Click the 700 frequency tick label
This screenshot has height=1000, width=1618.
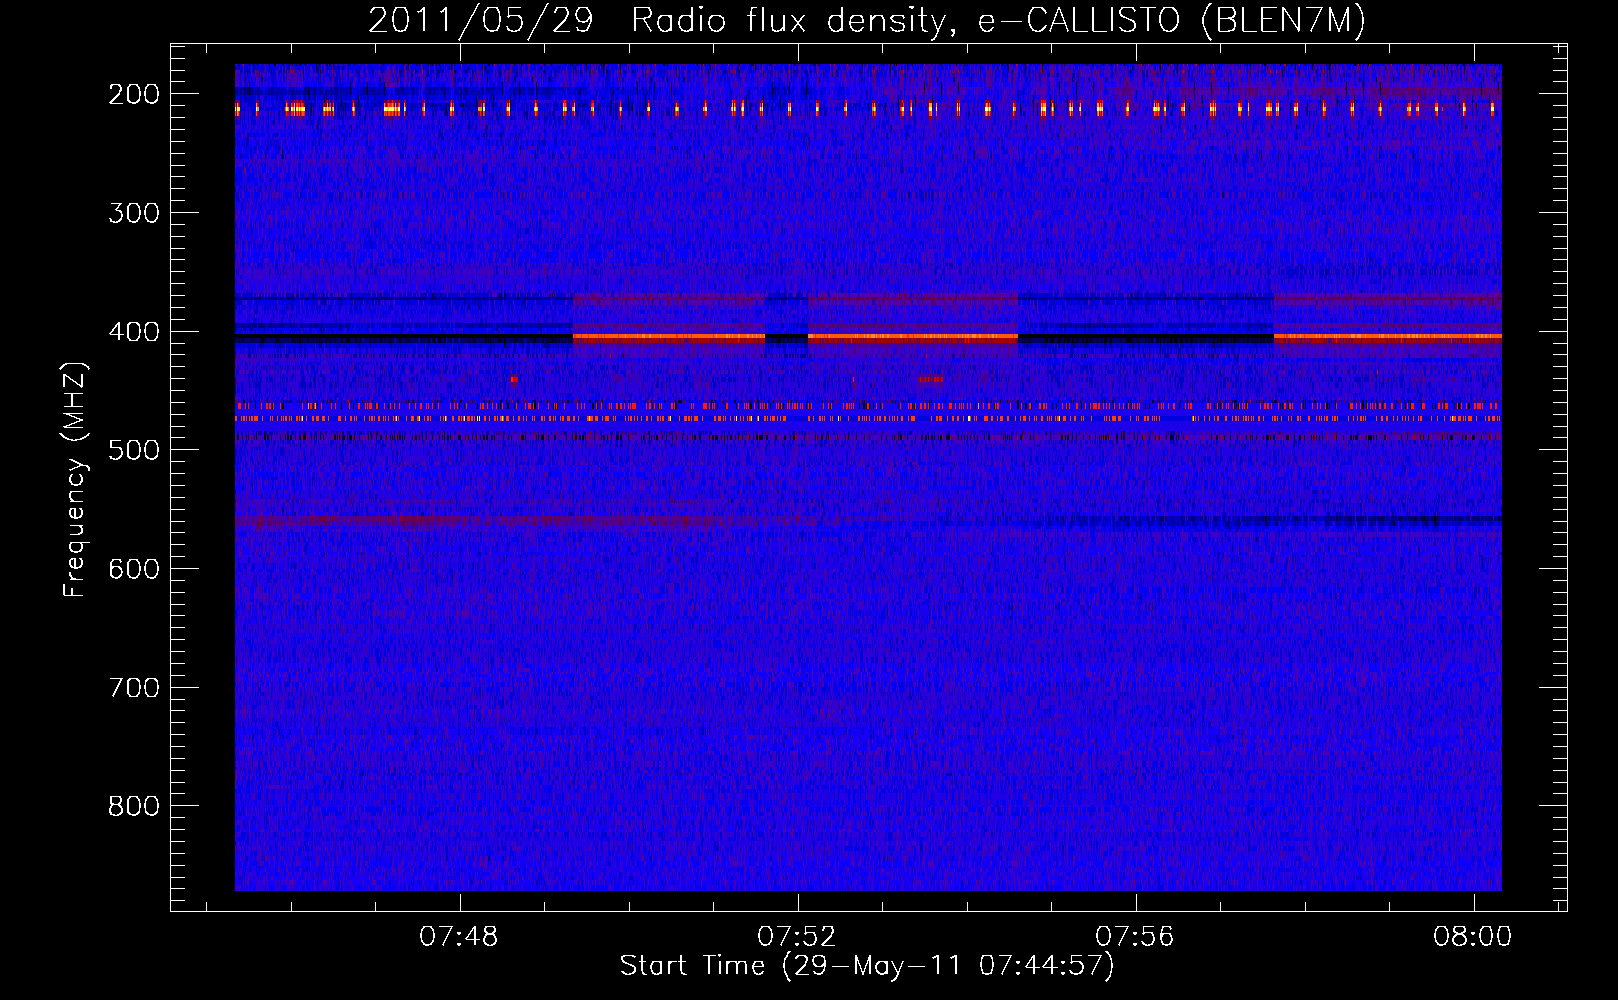coord(134,688)
